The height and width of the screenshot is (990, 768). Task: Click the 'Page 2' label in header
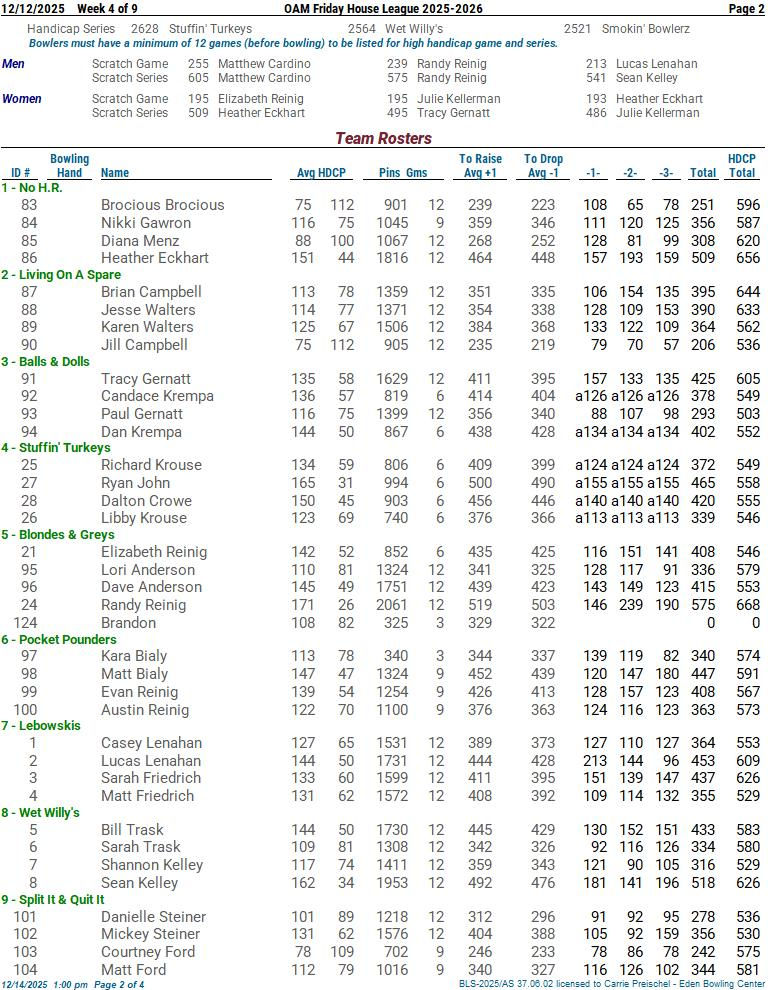746,9
